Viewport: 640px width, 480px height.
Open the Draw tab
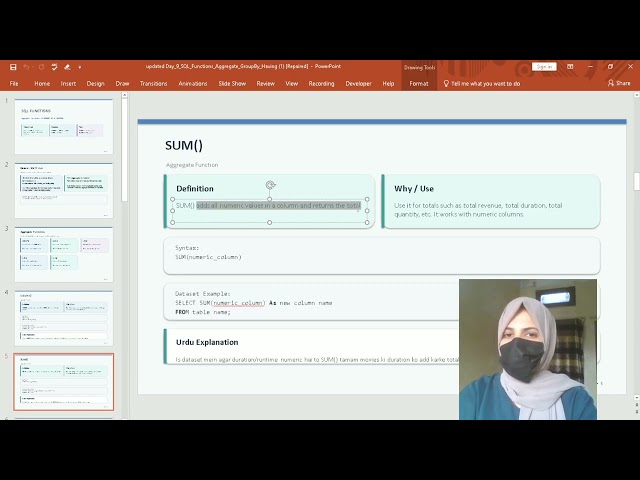click(x=122, y=84)
